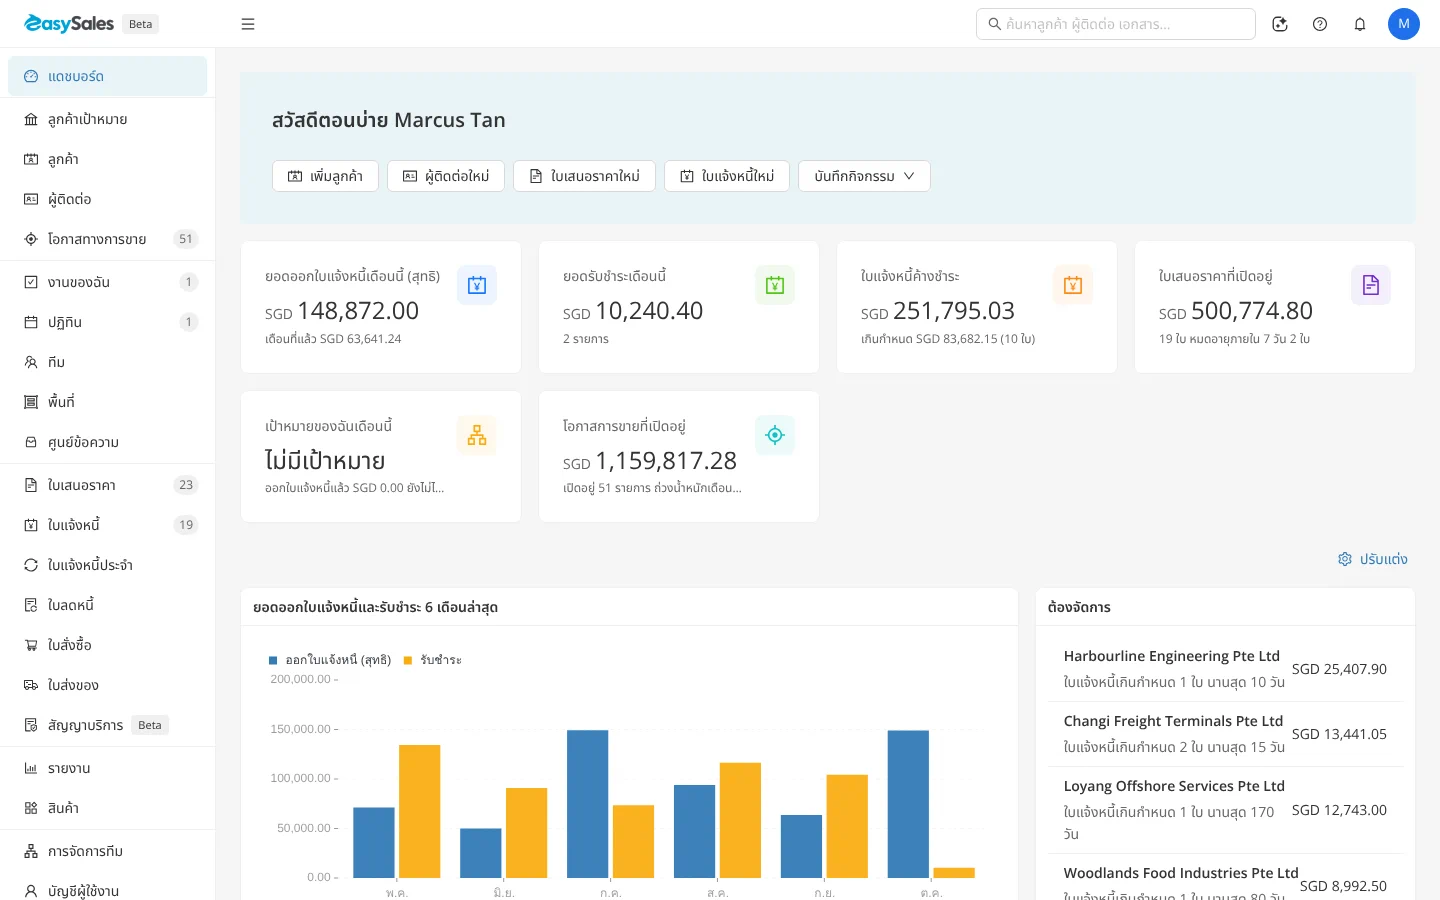Open ใบสั่งซื้อ purchase orders item

(107, 645)
